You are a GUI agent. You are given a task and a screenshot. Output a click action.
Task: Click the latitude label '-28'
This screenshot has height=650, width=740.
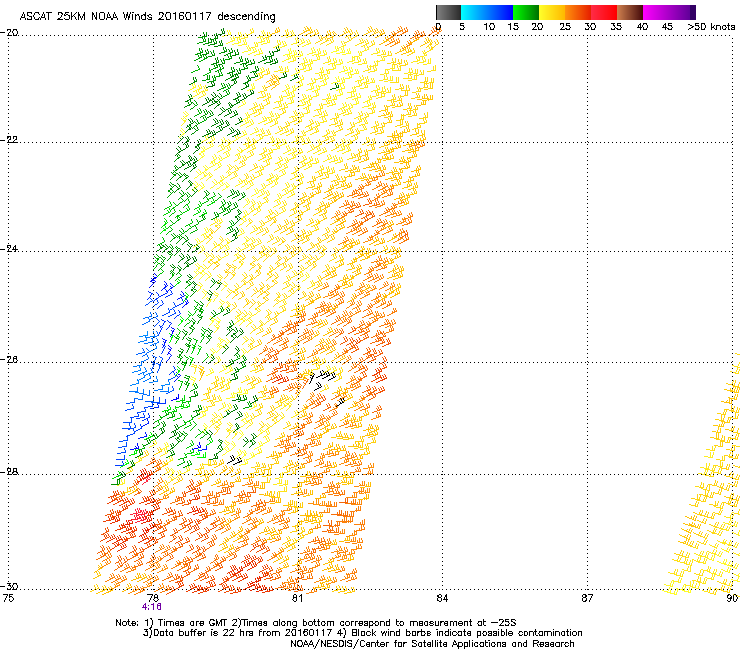click(x=9, y=472)
